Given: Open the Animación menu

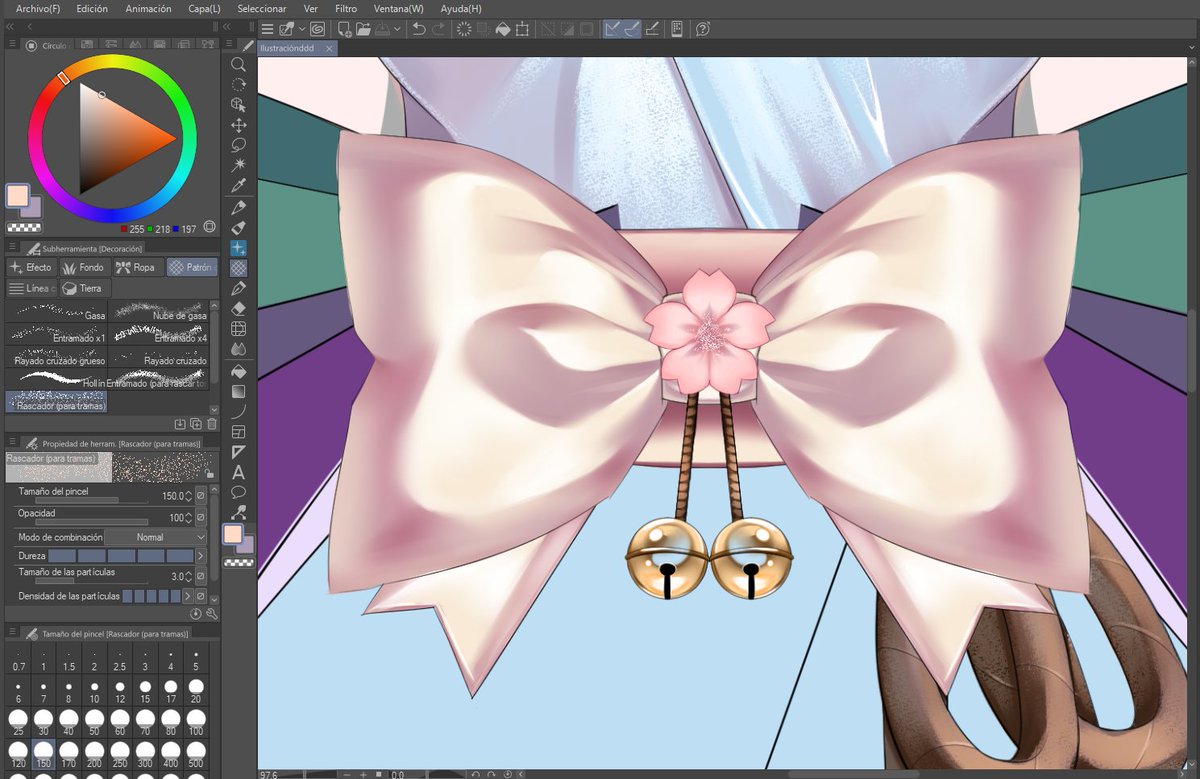Looking at the screenshot, I should [148, 8].
